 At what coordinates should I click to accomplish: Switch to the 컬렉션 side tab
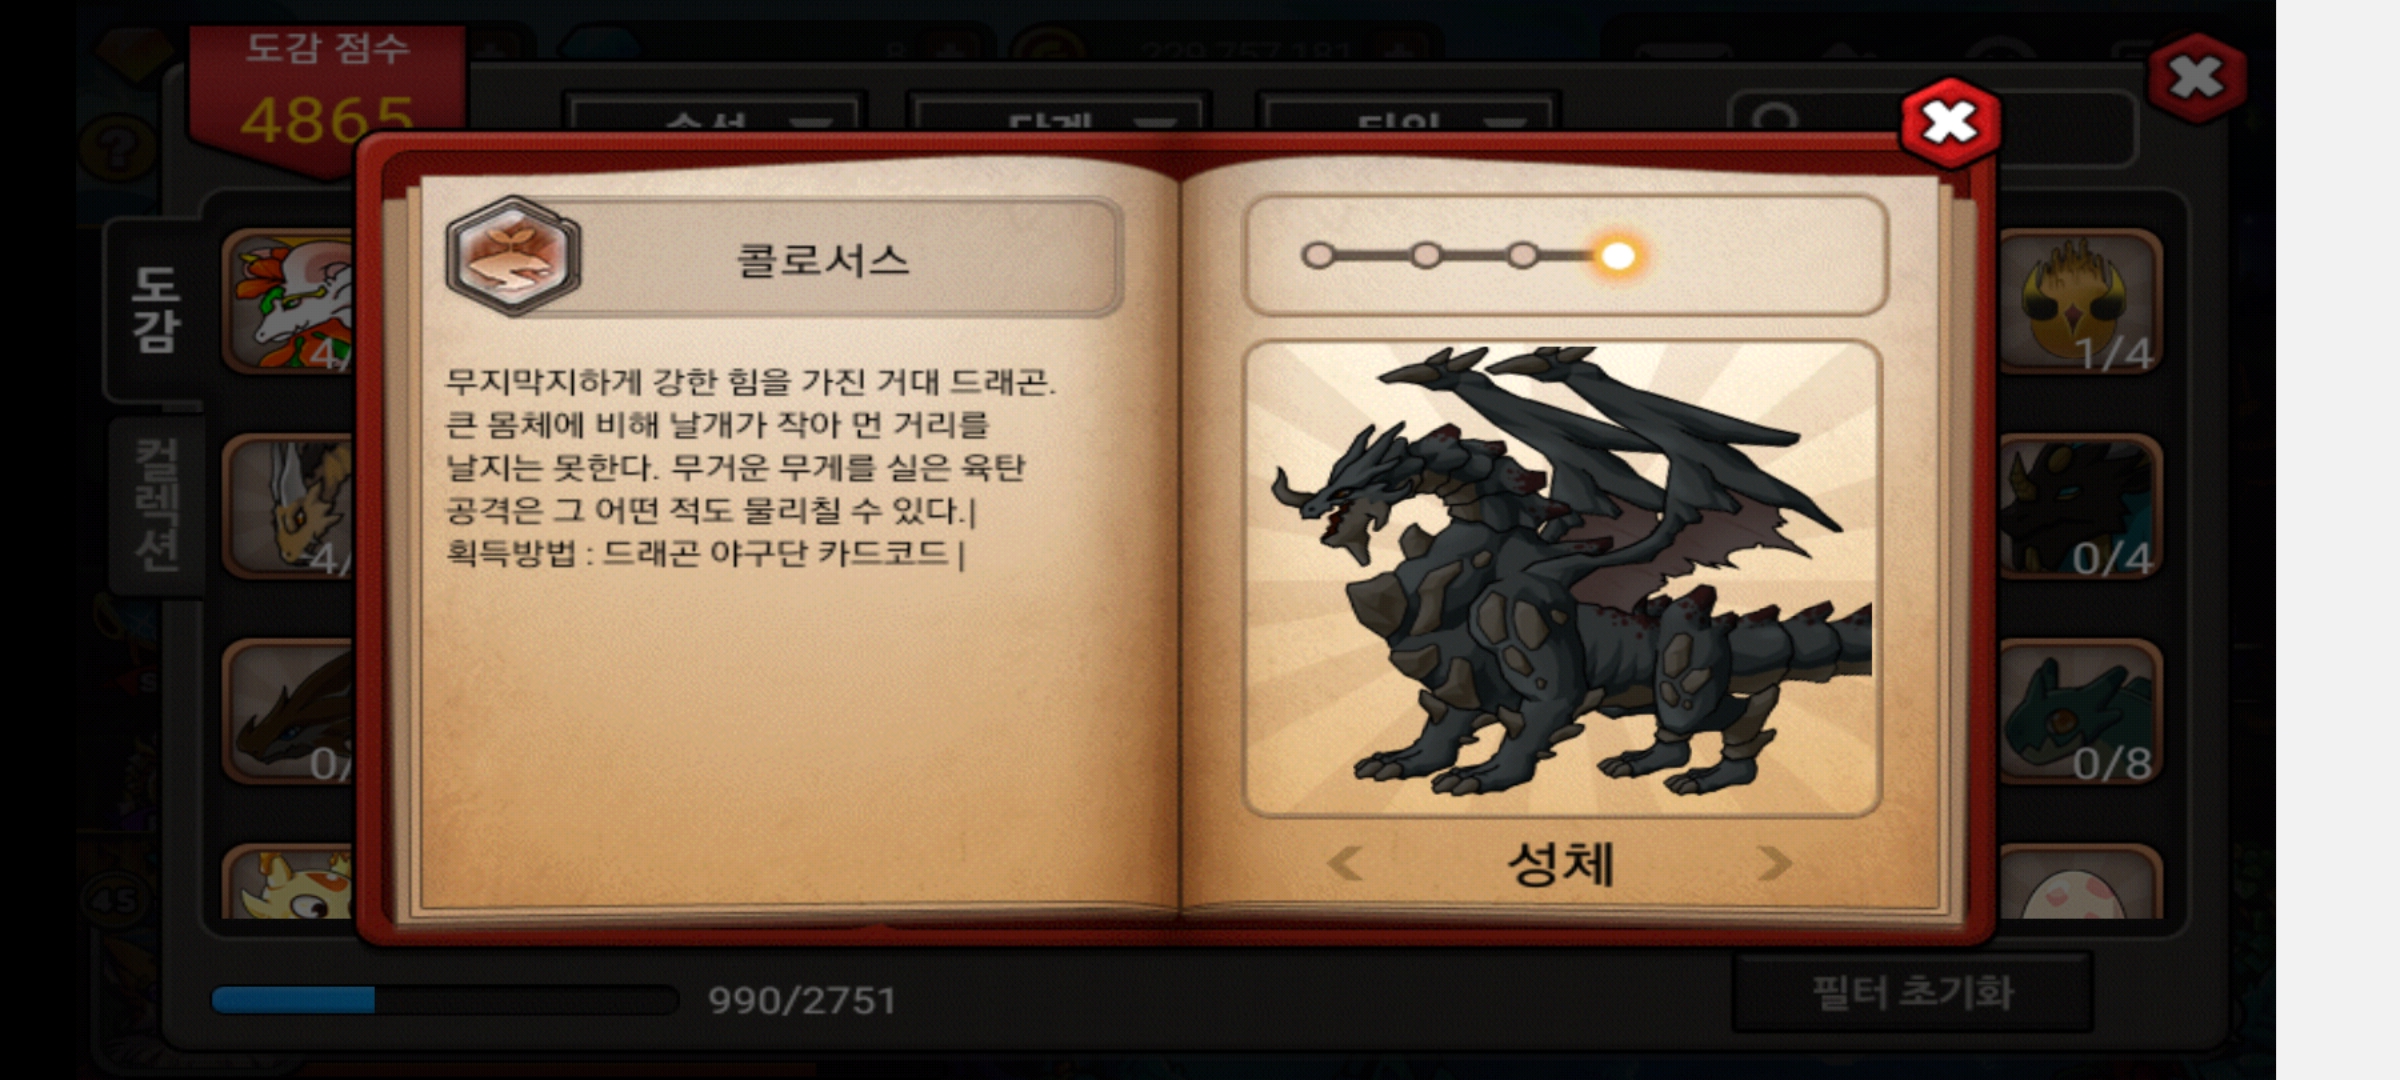157,505
